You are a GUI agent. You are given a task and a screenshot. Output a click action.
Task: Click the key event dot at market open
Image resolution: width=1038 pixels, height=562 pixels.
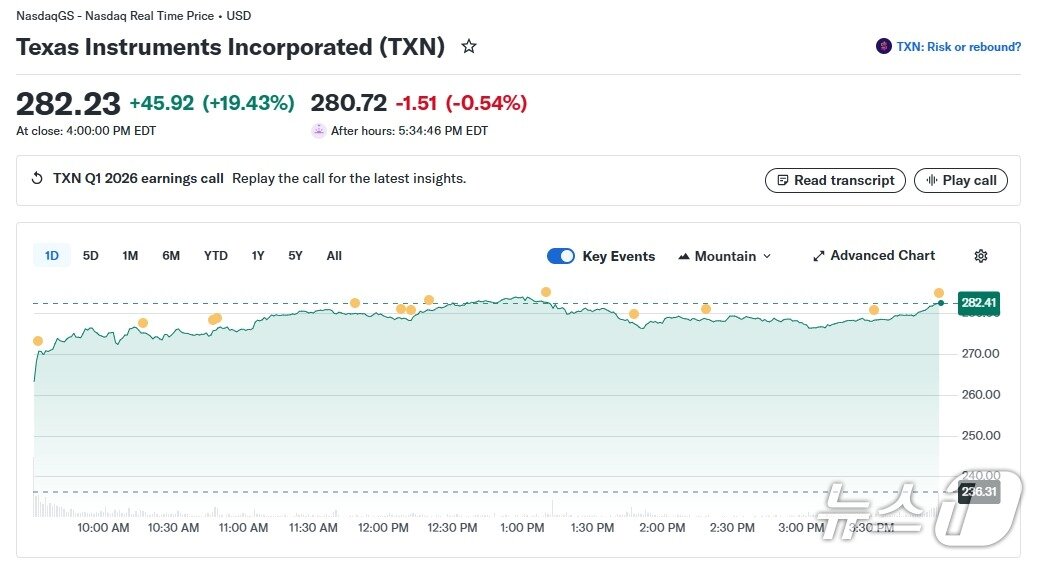38,341
